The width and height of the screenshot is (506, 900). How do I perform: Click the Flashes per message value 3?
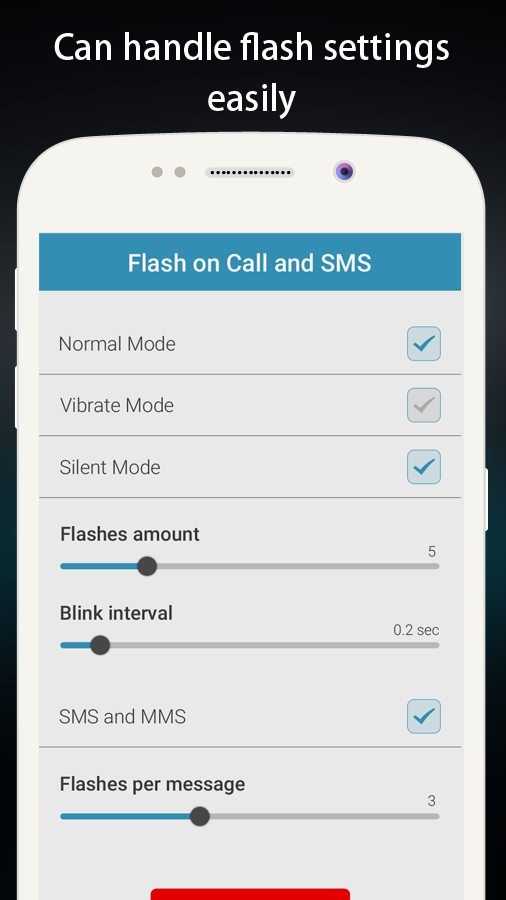pyautogui.click(x=431, y=801)
